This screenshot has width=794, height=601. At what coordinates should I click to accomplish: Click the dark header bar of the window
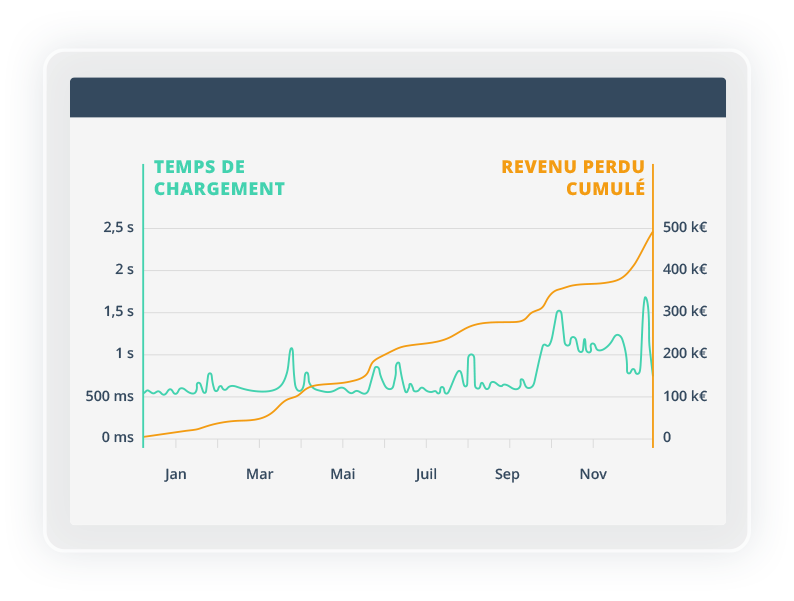(397, 97)
